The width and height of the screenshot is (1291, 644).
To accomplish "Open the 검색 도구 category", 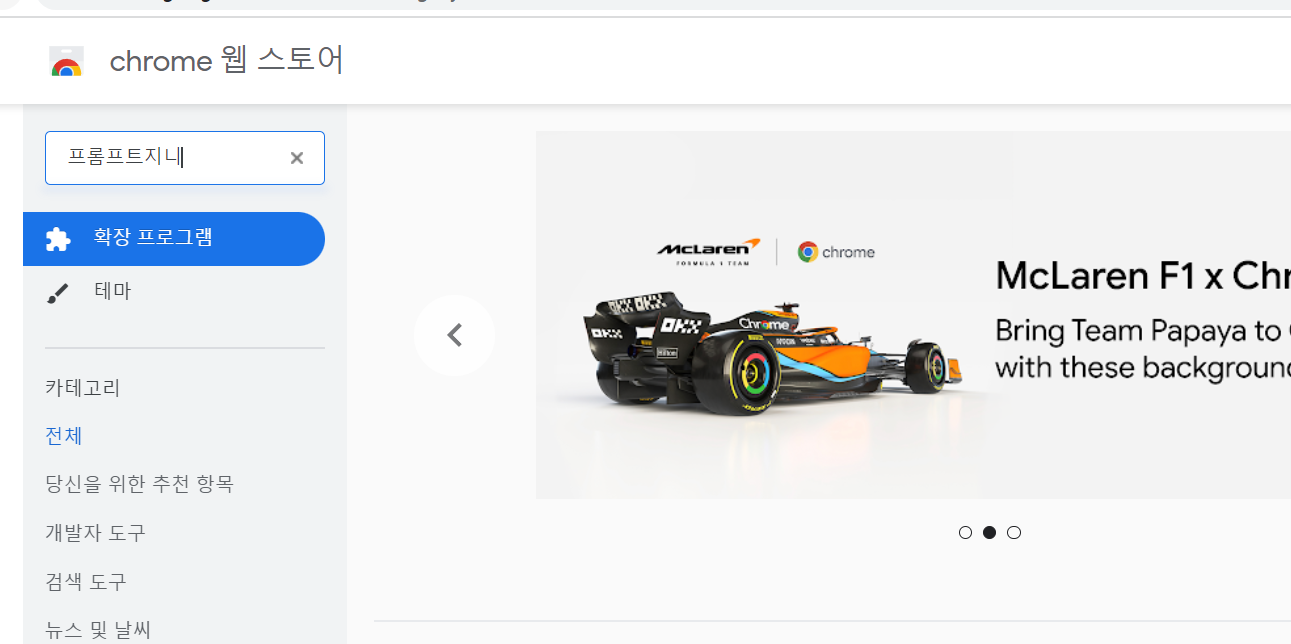I will pyautogui.click(x=86, y=582).
